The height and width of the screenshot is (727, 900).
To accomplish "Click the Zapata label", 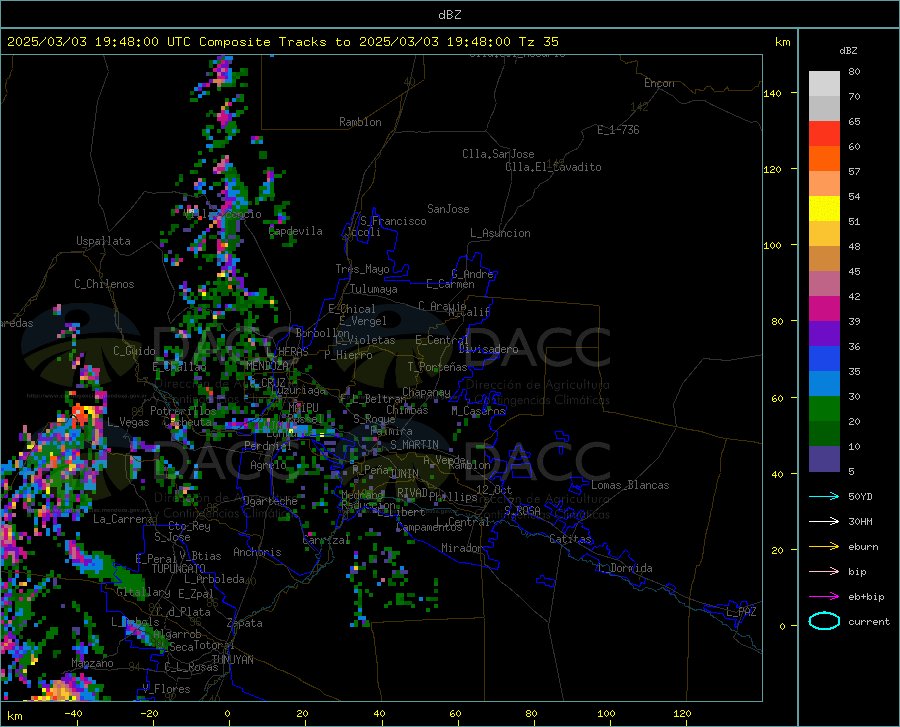I will click(x=245, y=623).
